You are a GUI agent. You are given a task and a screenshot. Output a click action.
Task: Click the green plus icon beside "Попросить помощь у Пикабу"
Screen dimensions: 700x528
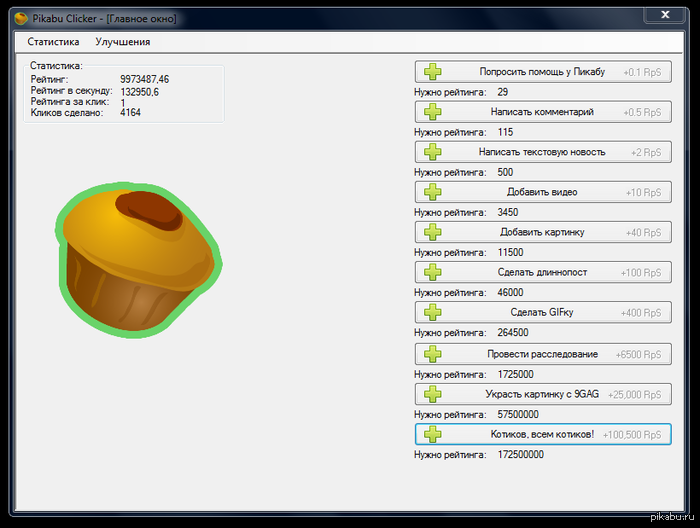click(432, 72)
